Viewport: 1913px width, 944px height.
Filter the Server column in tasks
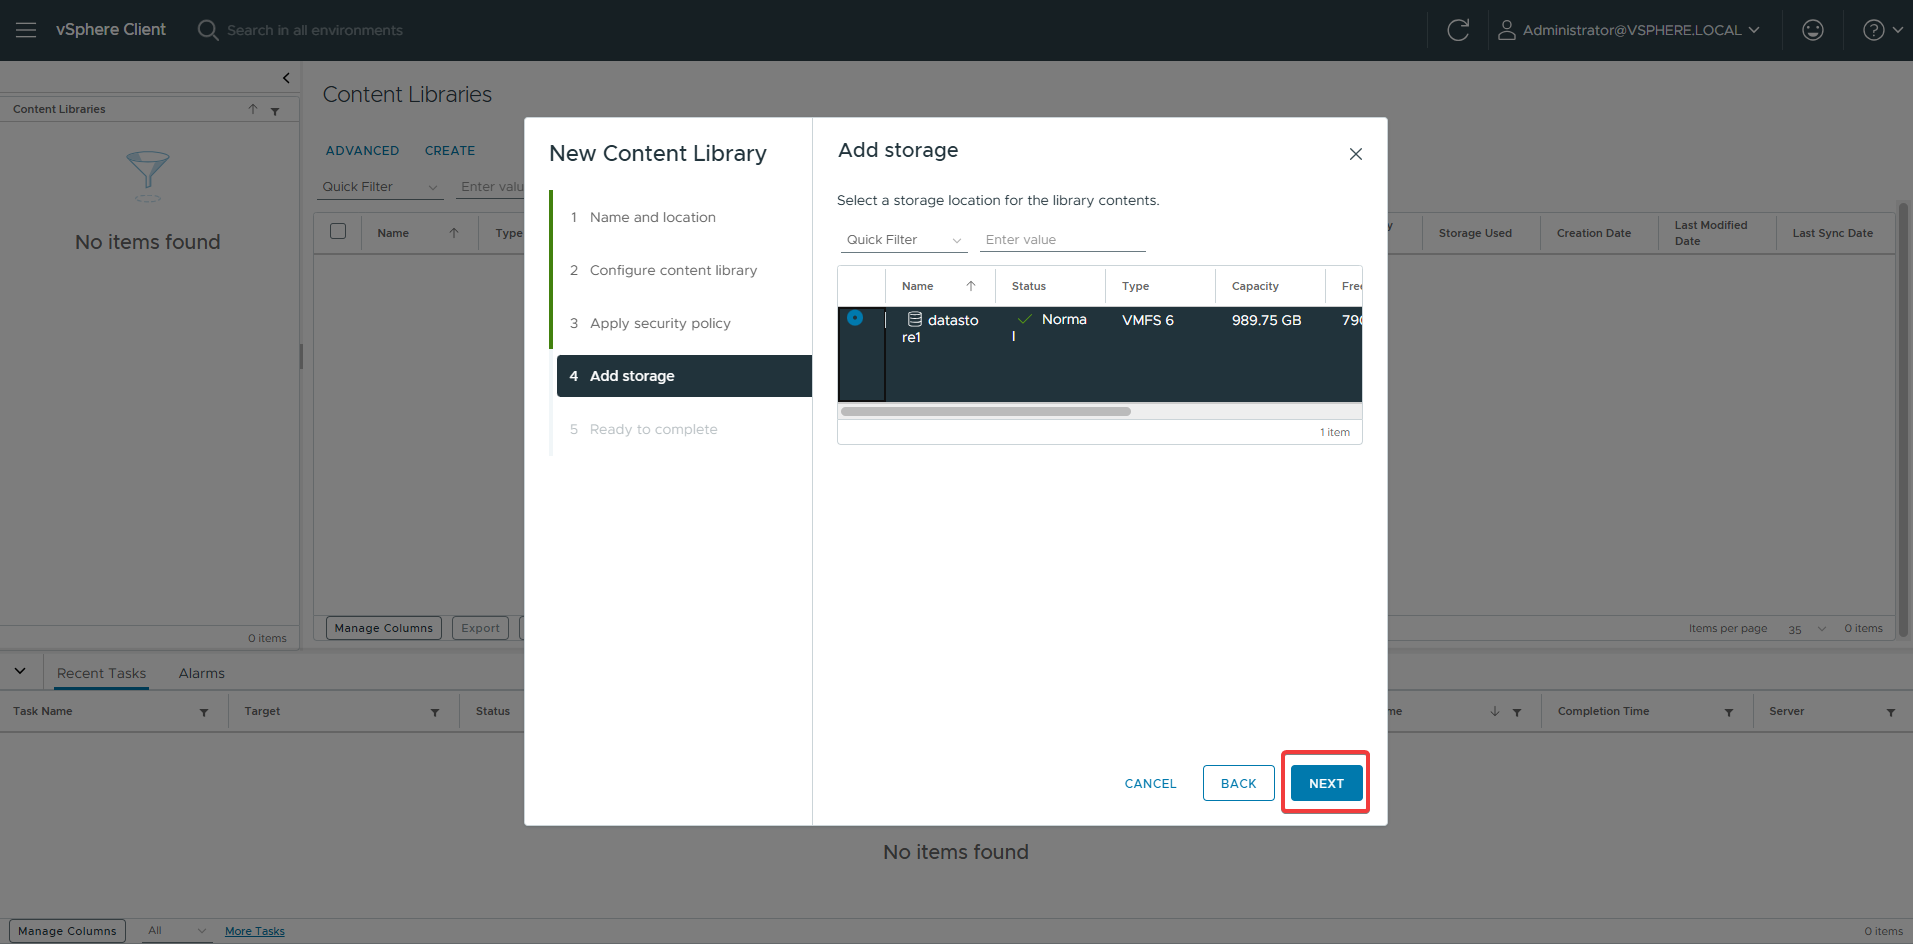pyautogui.click(x=1891, y=712)
